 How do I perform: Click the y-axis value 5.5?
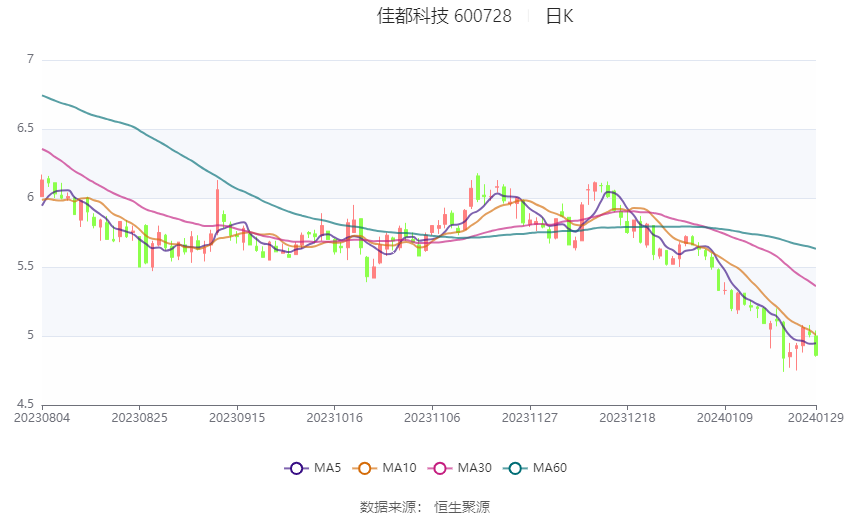click(x=25, y=267)
